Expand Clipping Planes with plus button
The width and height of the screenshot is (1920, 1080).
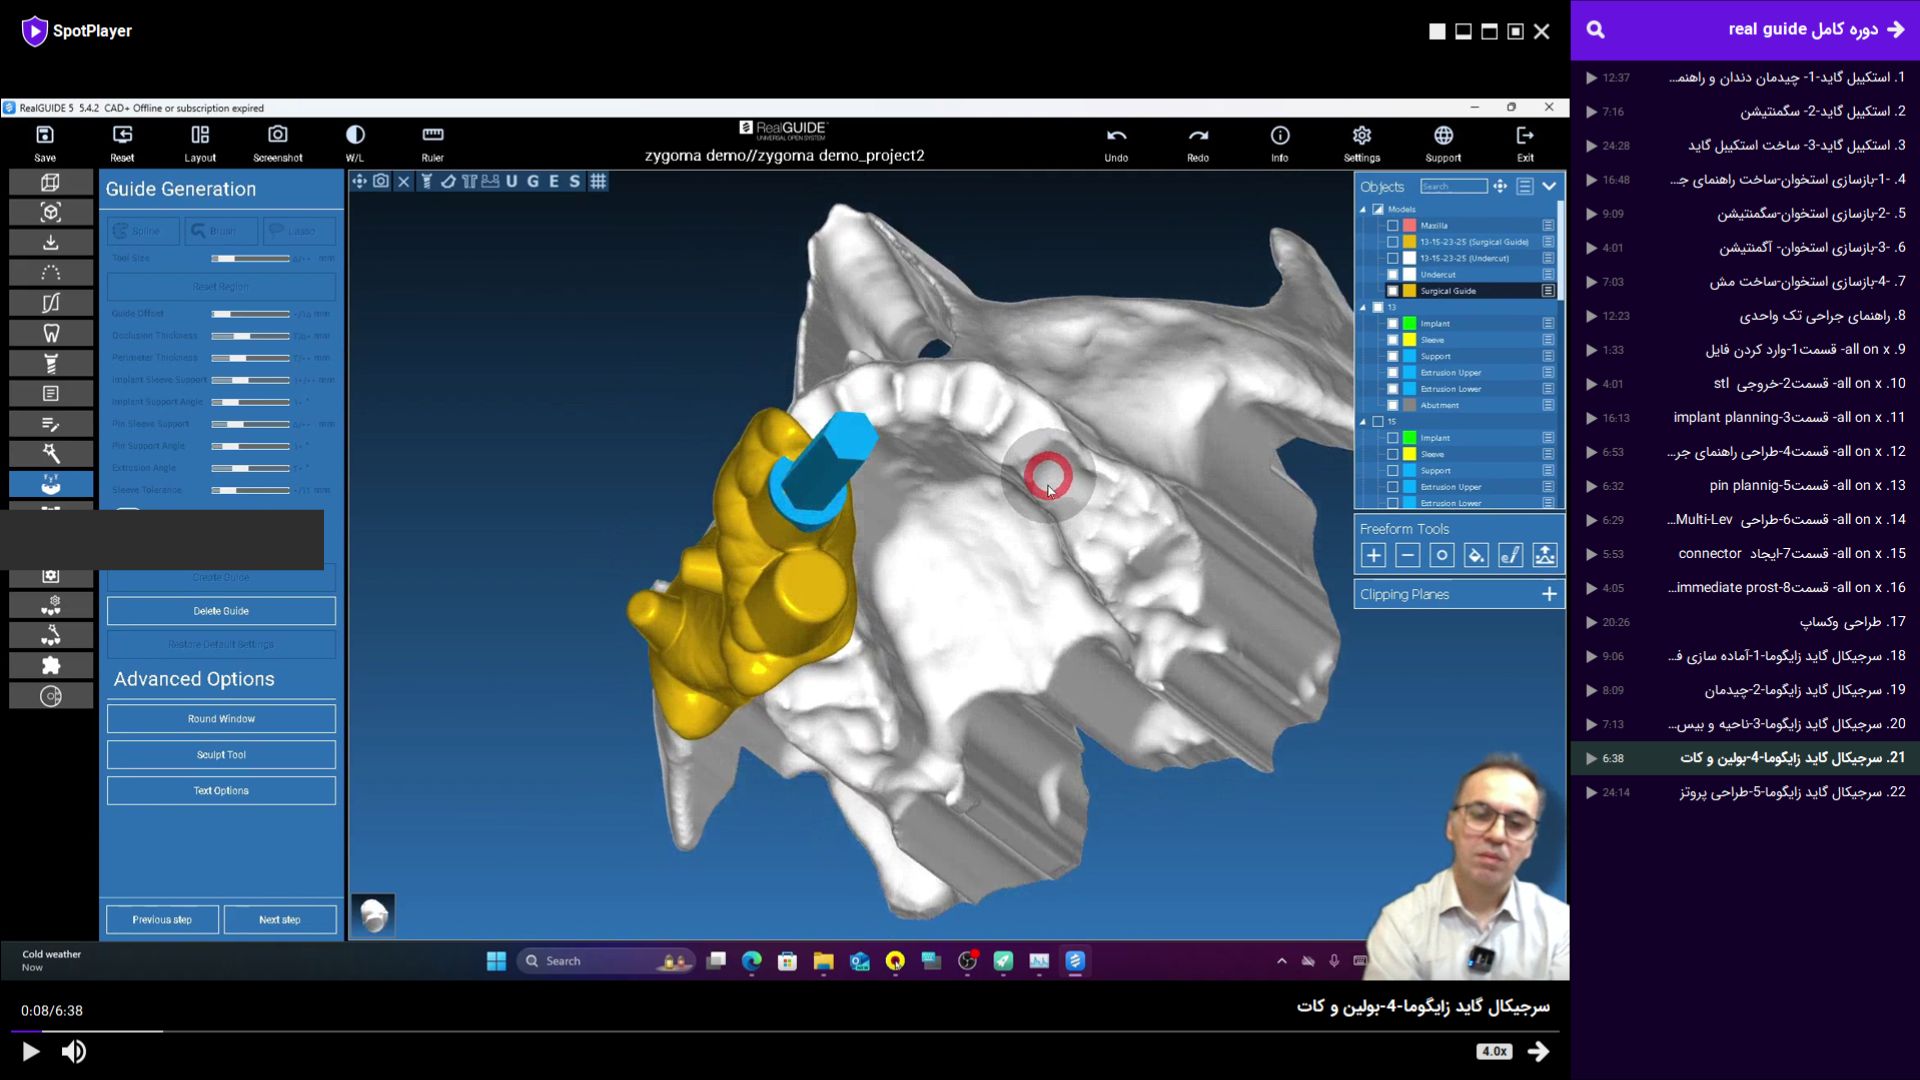(1549, 594)
